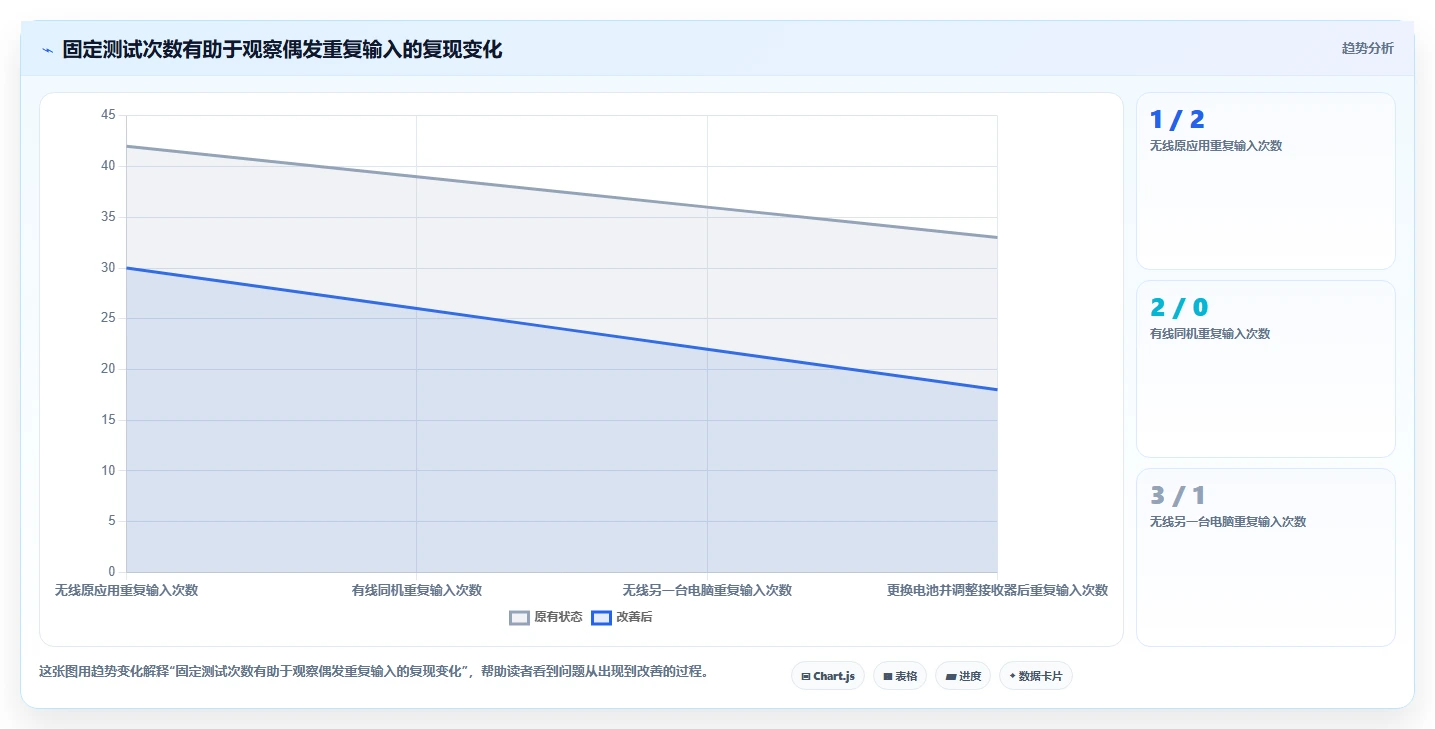Open the 3 / 1 data card value
Image resolution: width=1435 pixels, height=729 pixels.
click(x=1178, y=496)
